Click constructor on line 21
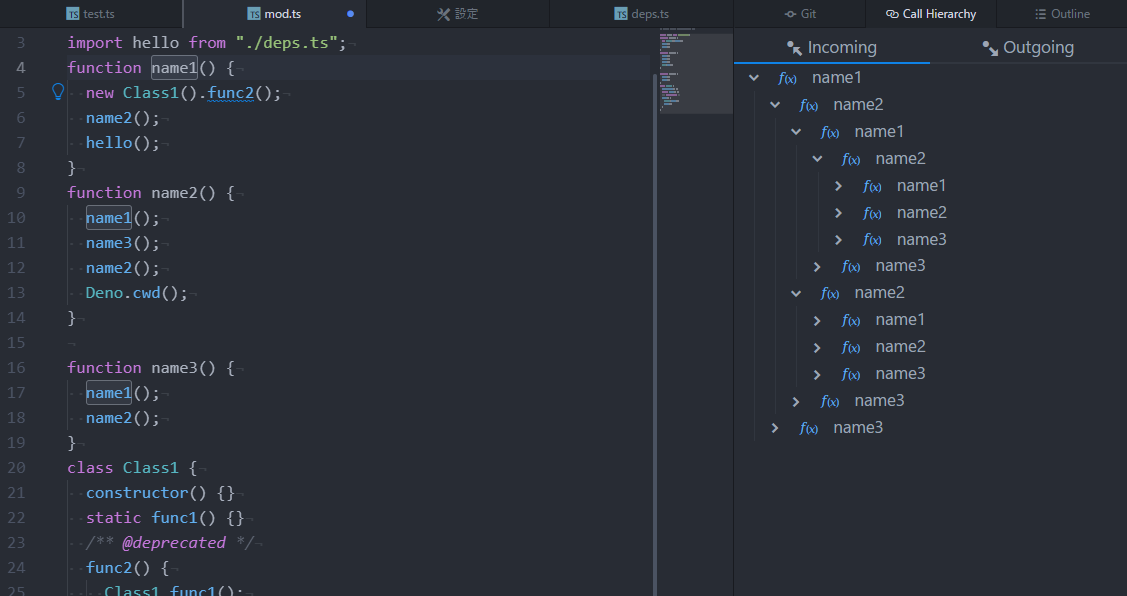 tap(137, 492)
